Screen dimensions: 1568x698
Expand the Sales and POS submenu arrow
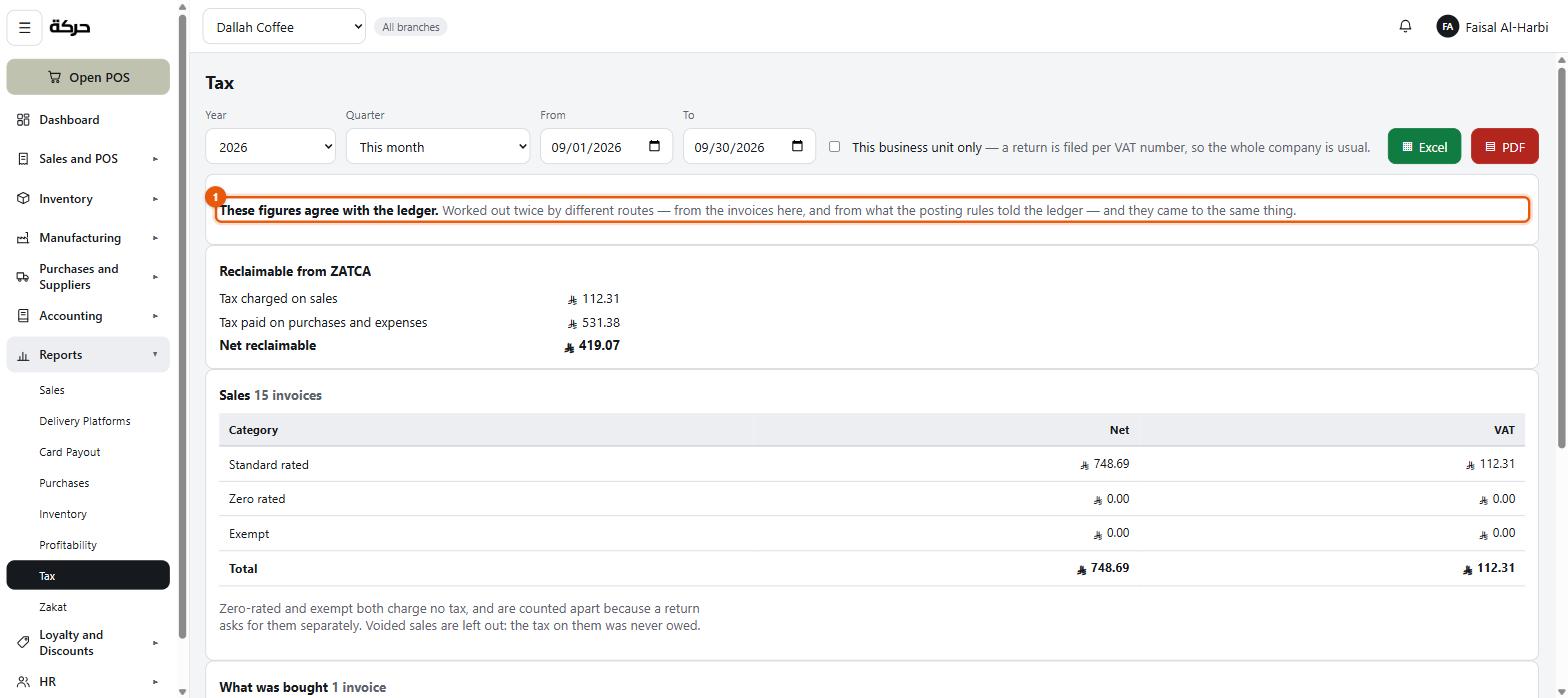pos(155,159)
